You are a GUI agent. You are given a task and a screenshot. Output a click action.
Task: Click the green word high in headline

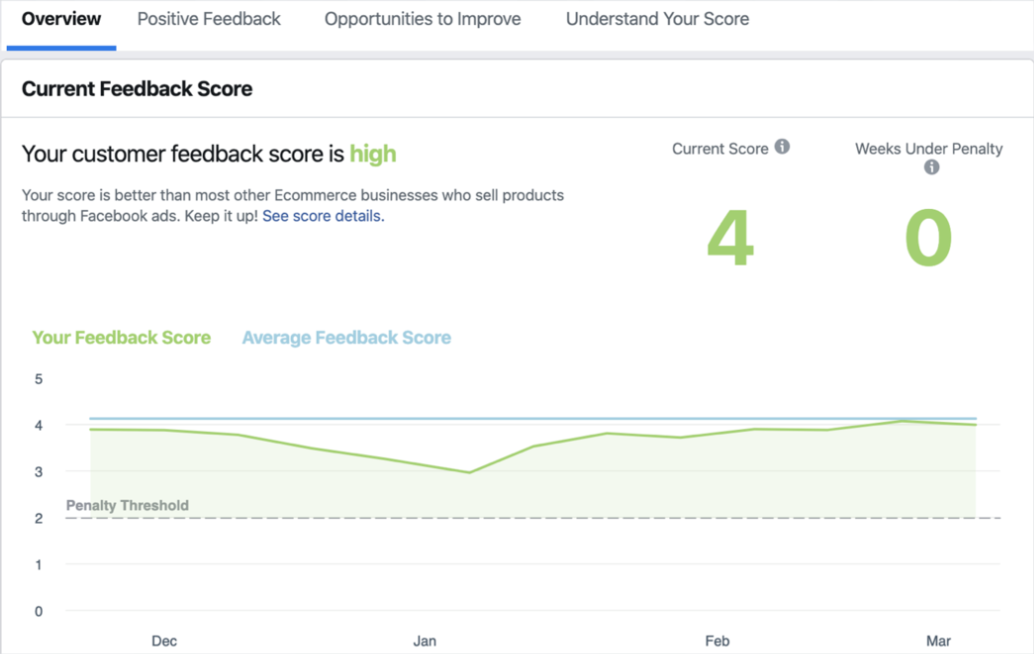373,154
